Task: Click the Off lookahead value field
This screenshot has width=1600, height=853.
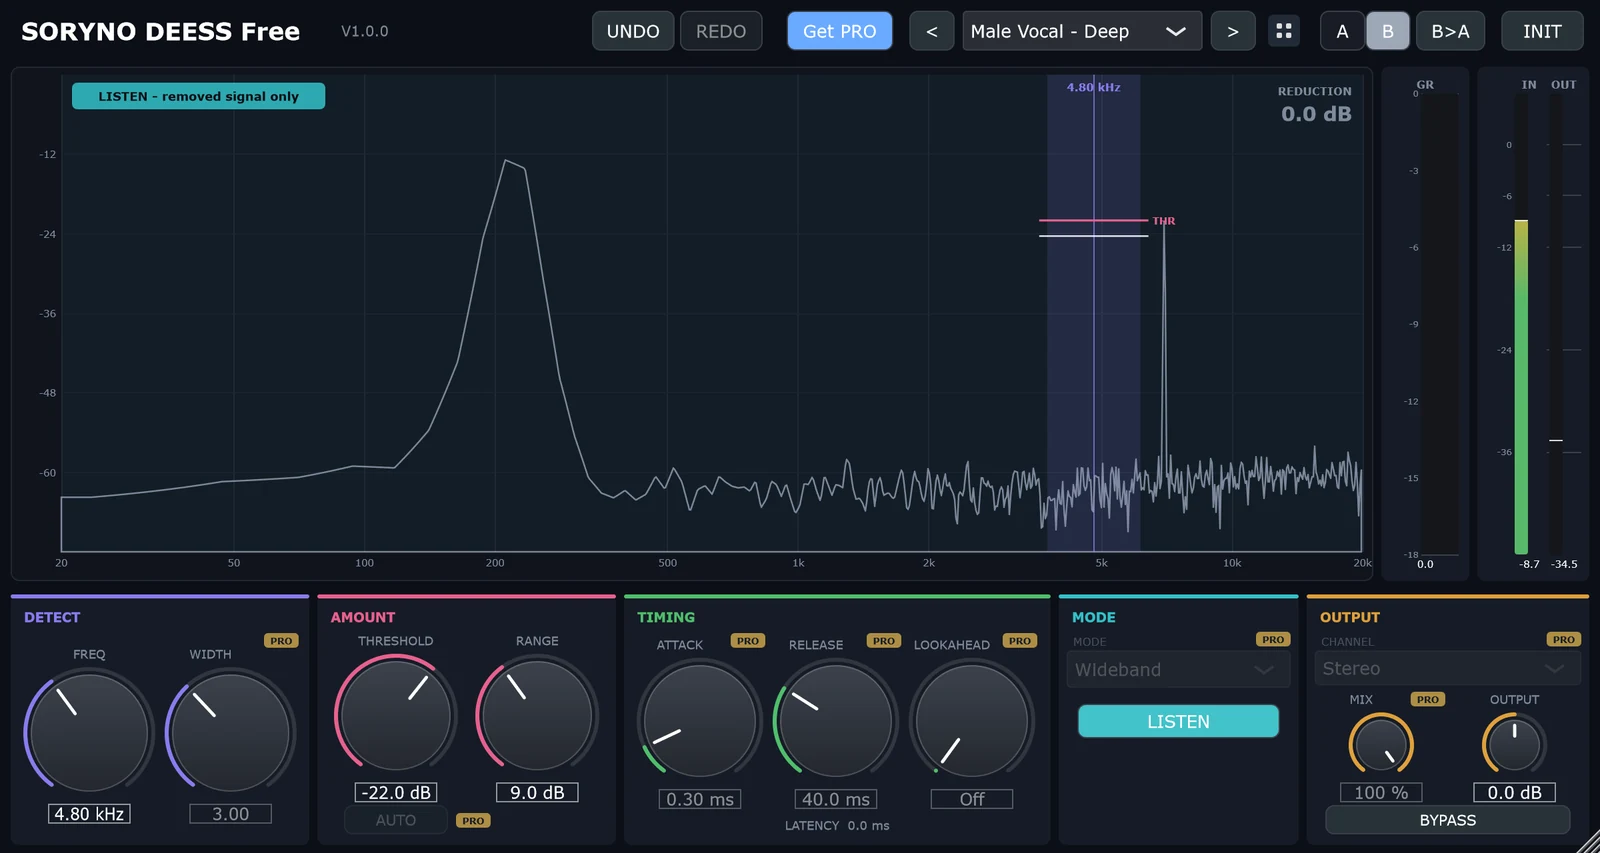Action: (972, 799)
